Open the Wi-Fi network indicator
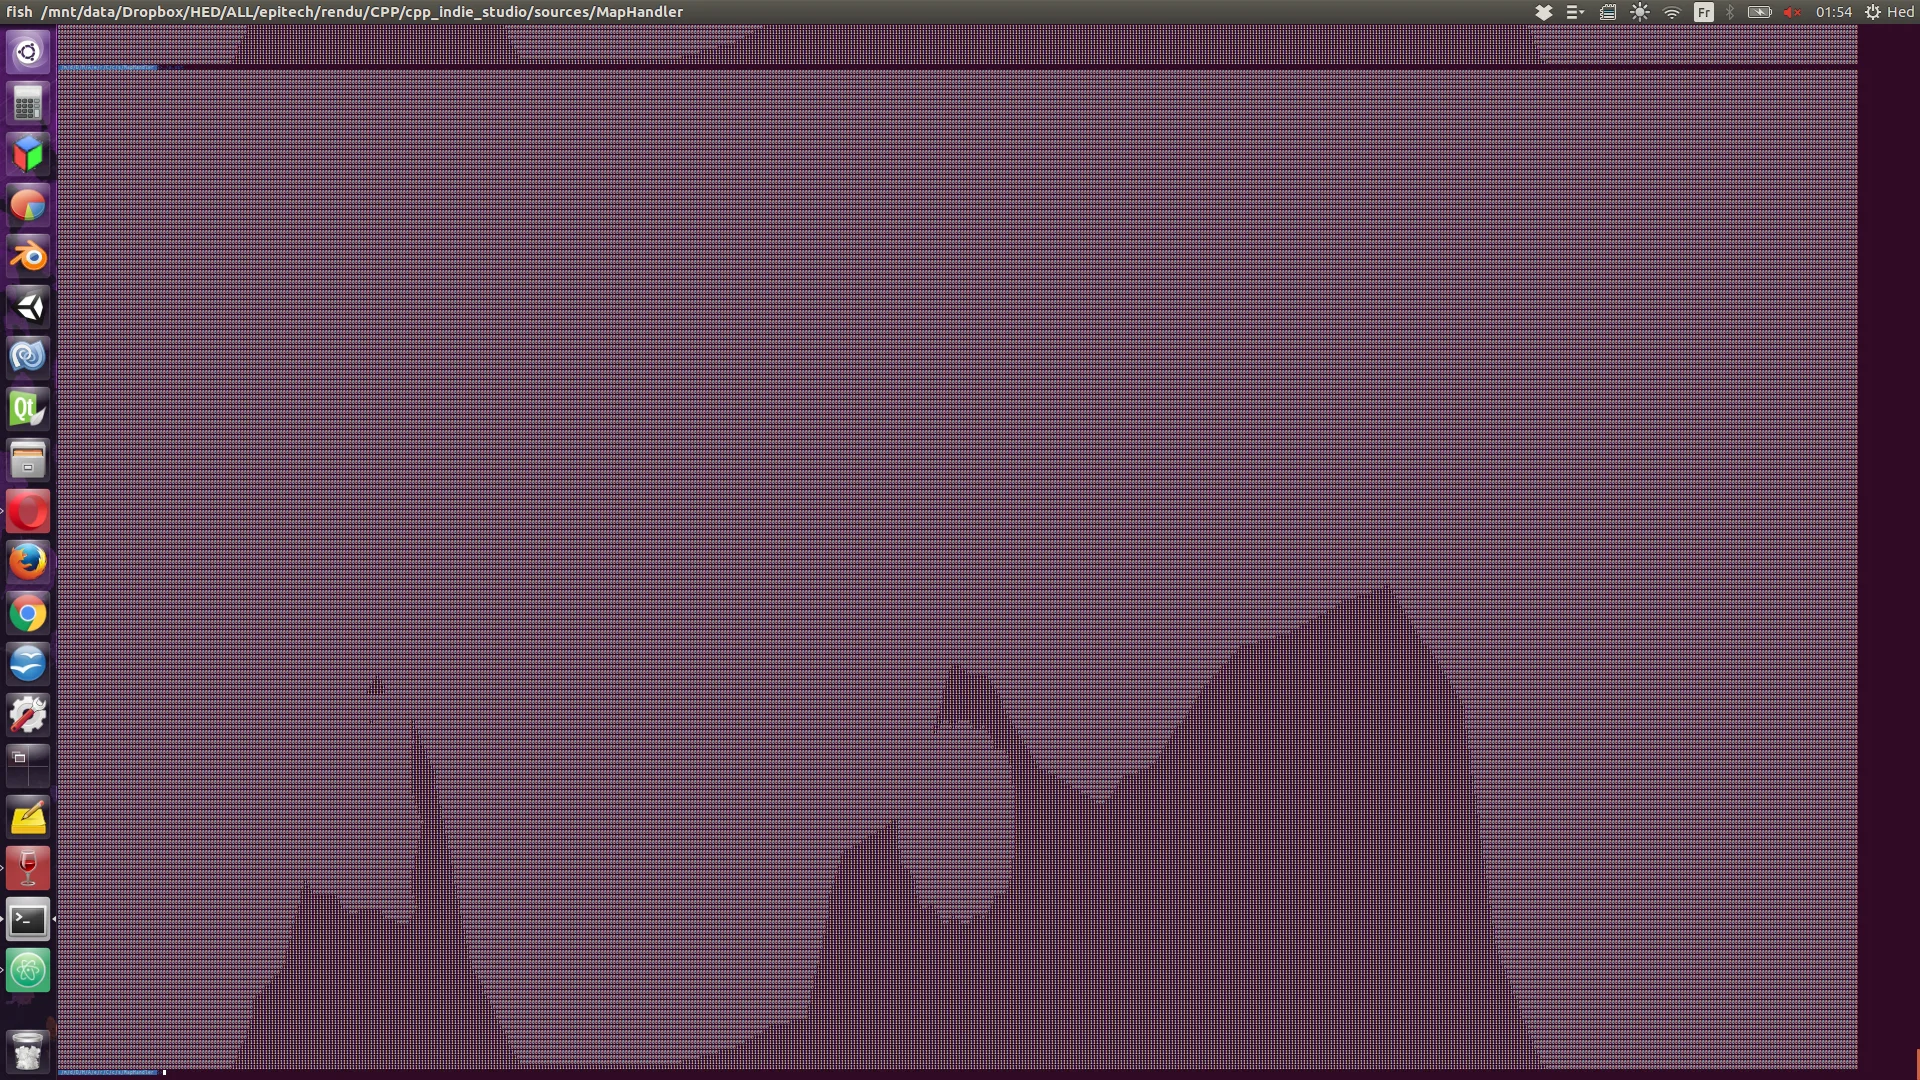This screenshot has height=1080, width=1920. (x=1672, y=12)
